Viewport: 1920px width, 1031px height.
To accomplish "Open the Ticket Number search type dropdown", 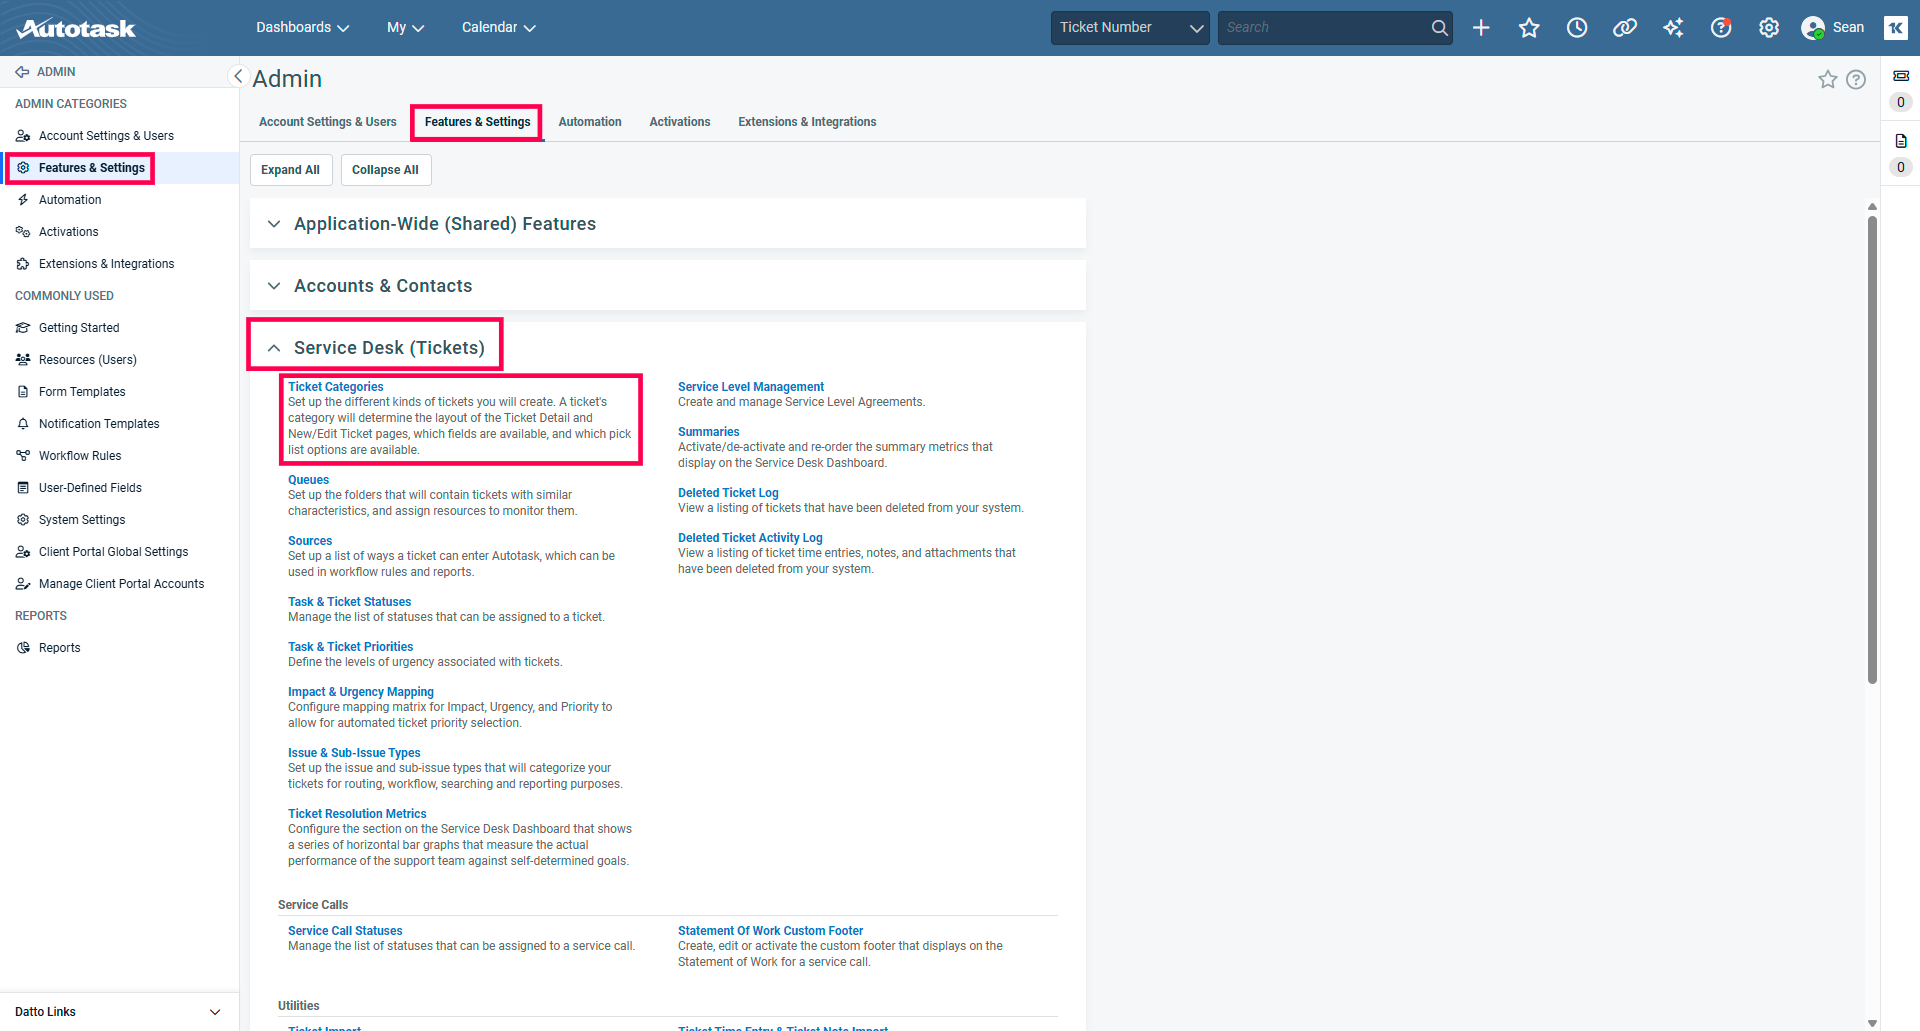I will point(1130,28).
